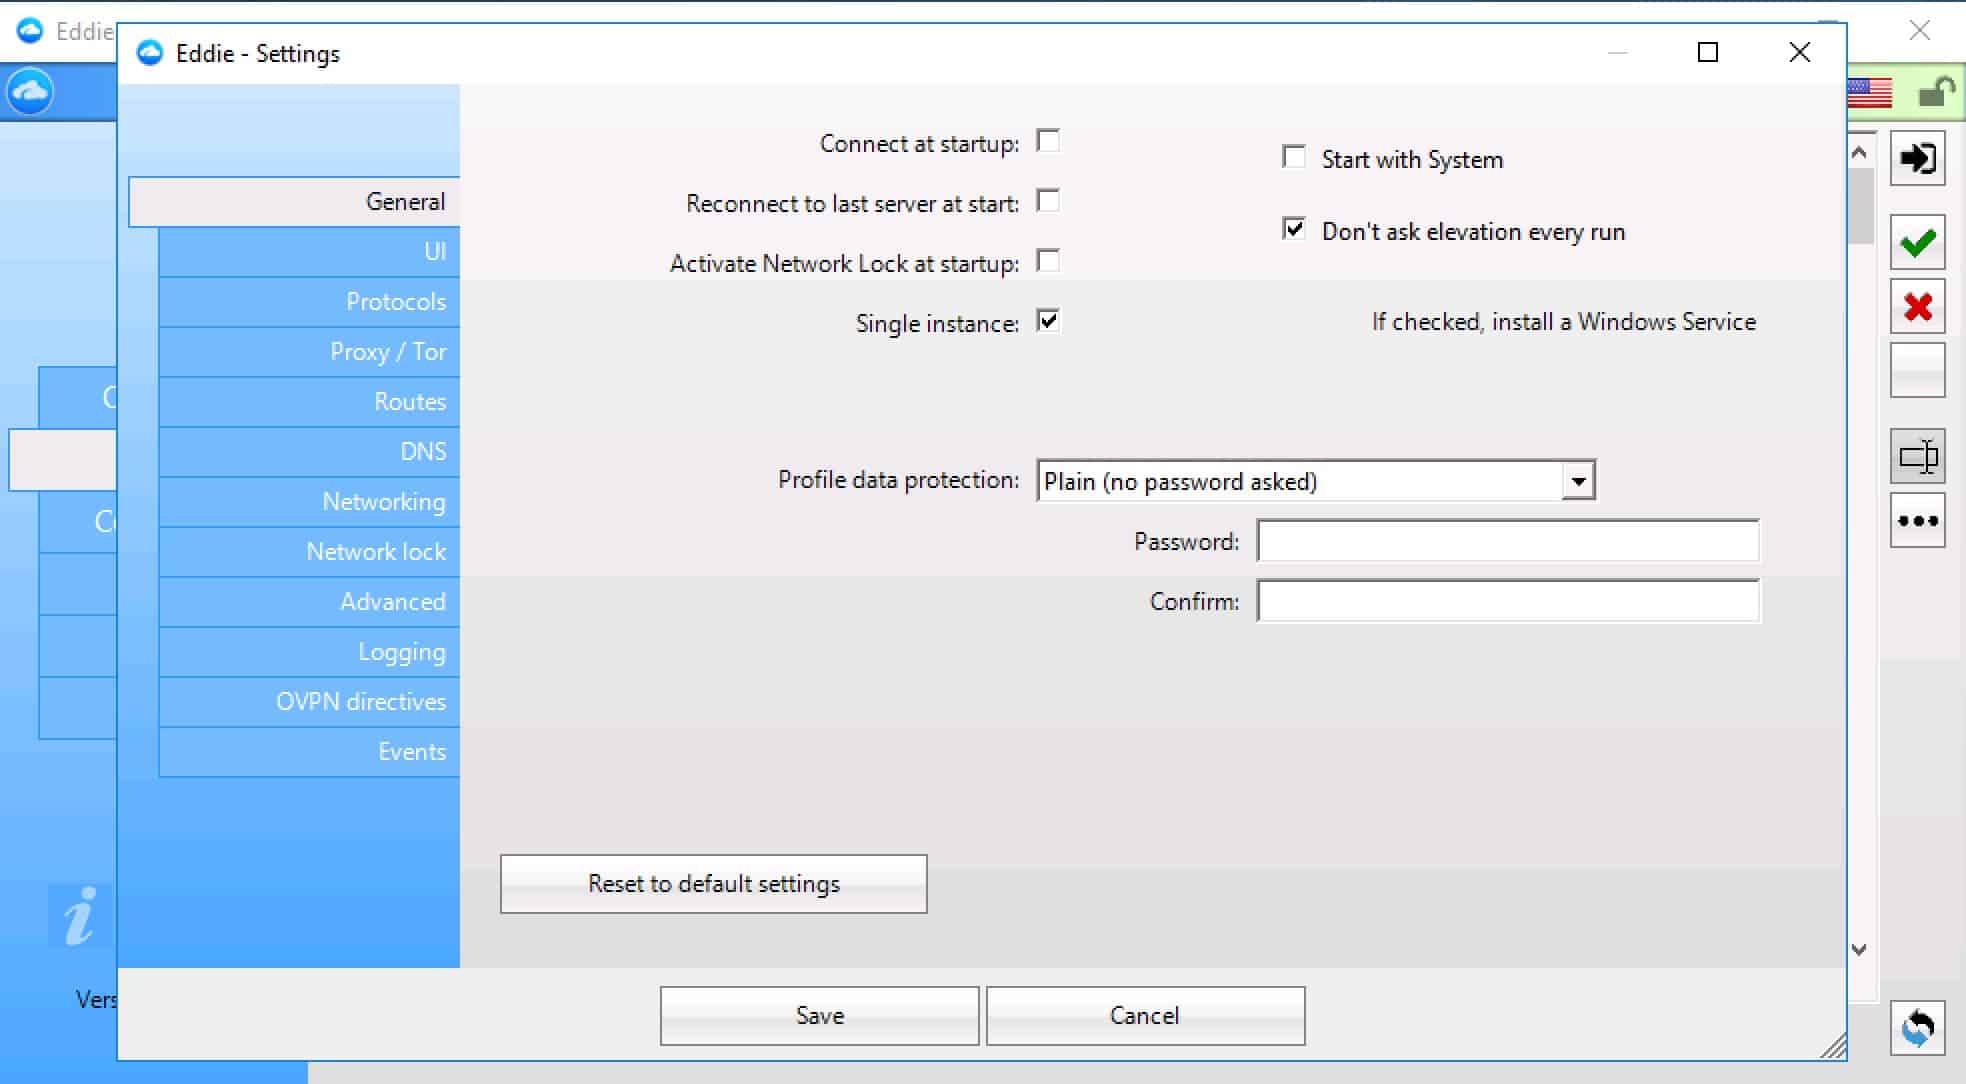The height and width of the screenshot is (1084, 1966).
Task: Open the UI settings tab
Action: [x=309, y=252]
